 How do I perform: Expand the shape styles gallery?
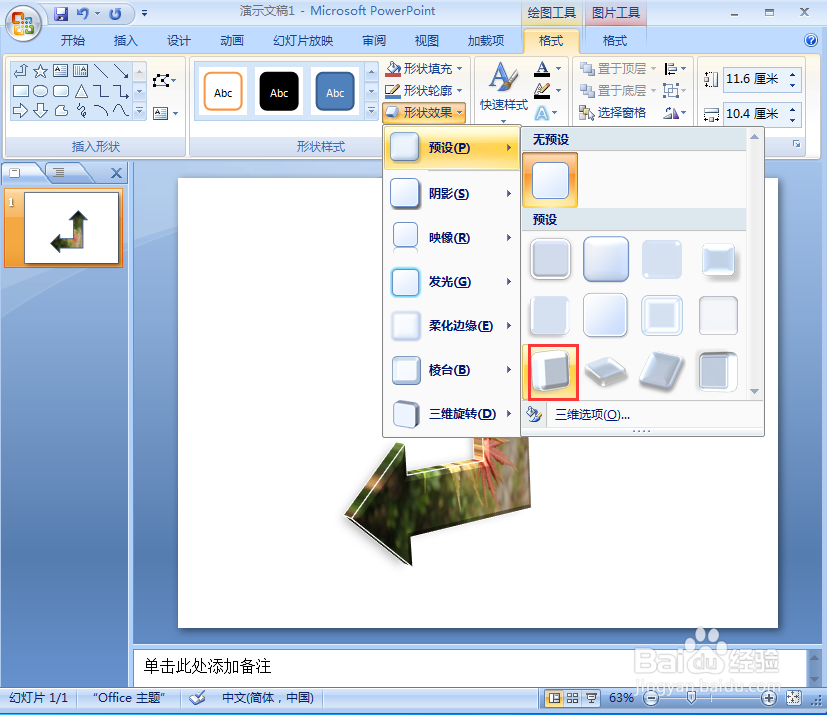pos(372,111)
